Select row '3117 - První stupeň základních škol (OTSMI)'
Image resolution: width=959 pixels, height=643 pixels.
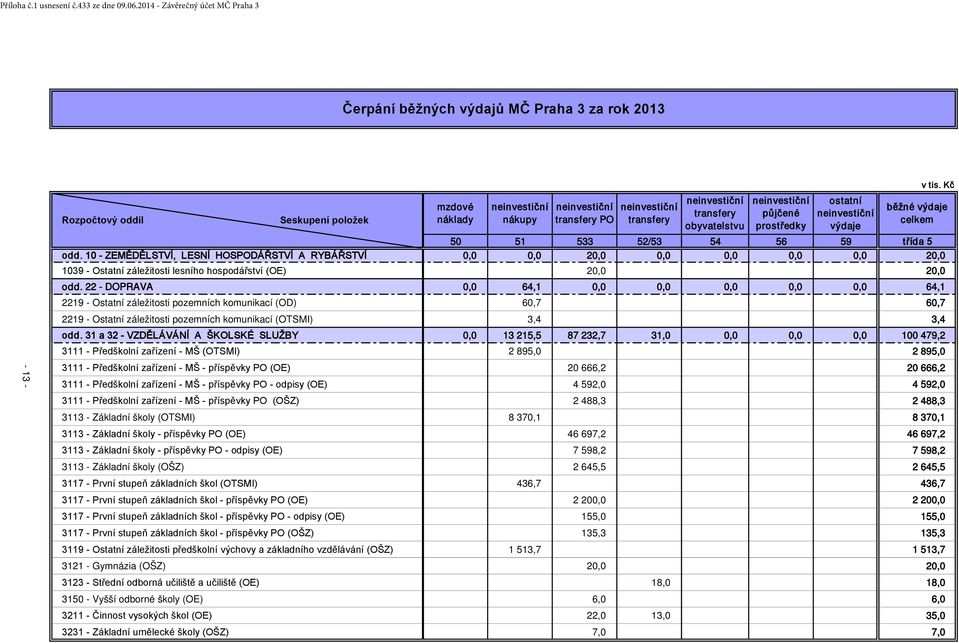pos(503,483)
